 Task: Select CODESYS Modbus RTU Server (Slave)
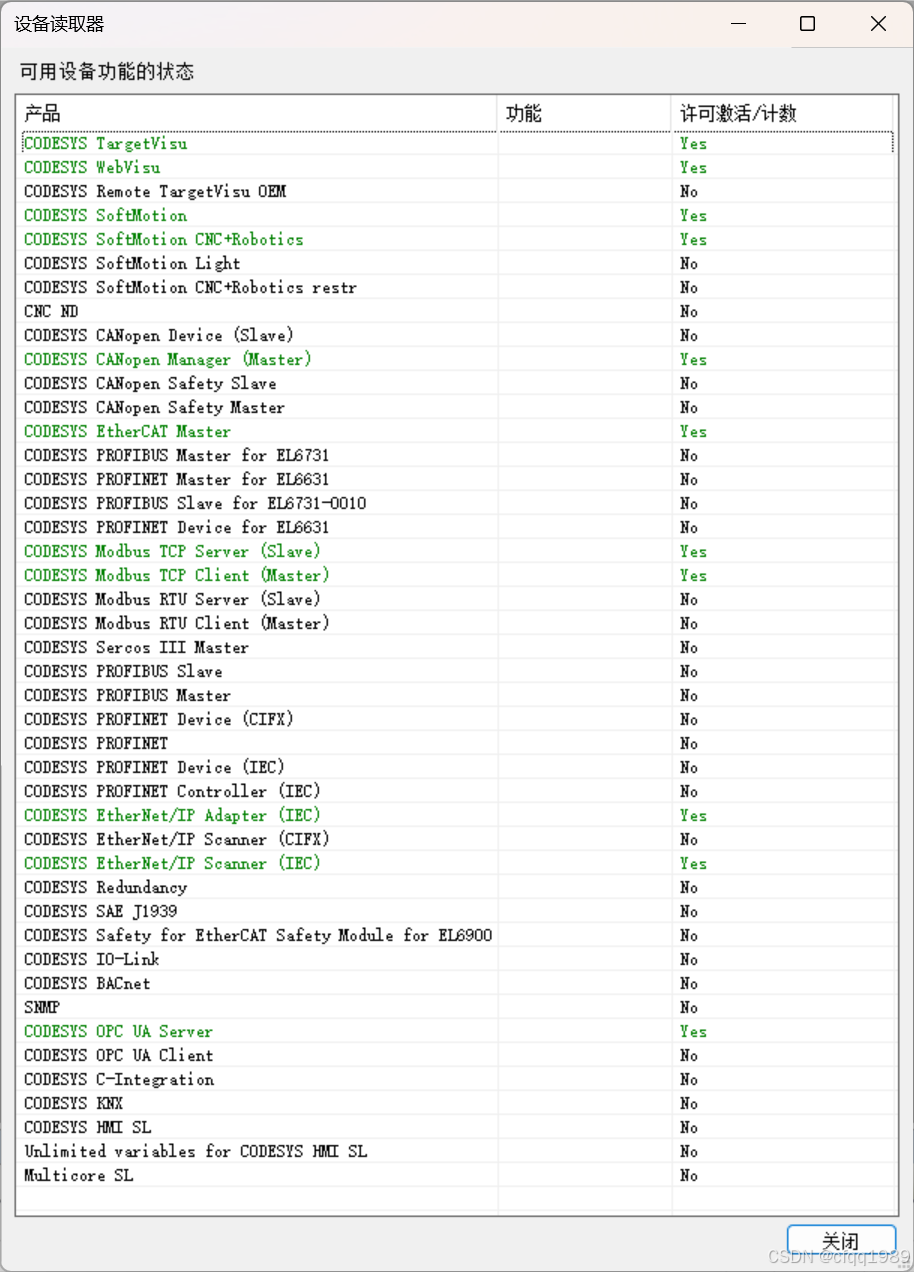point(457,599)
